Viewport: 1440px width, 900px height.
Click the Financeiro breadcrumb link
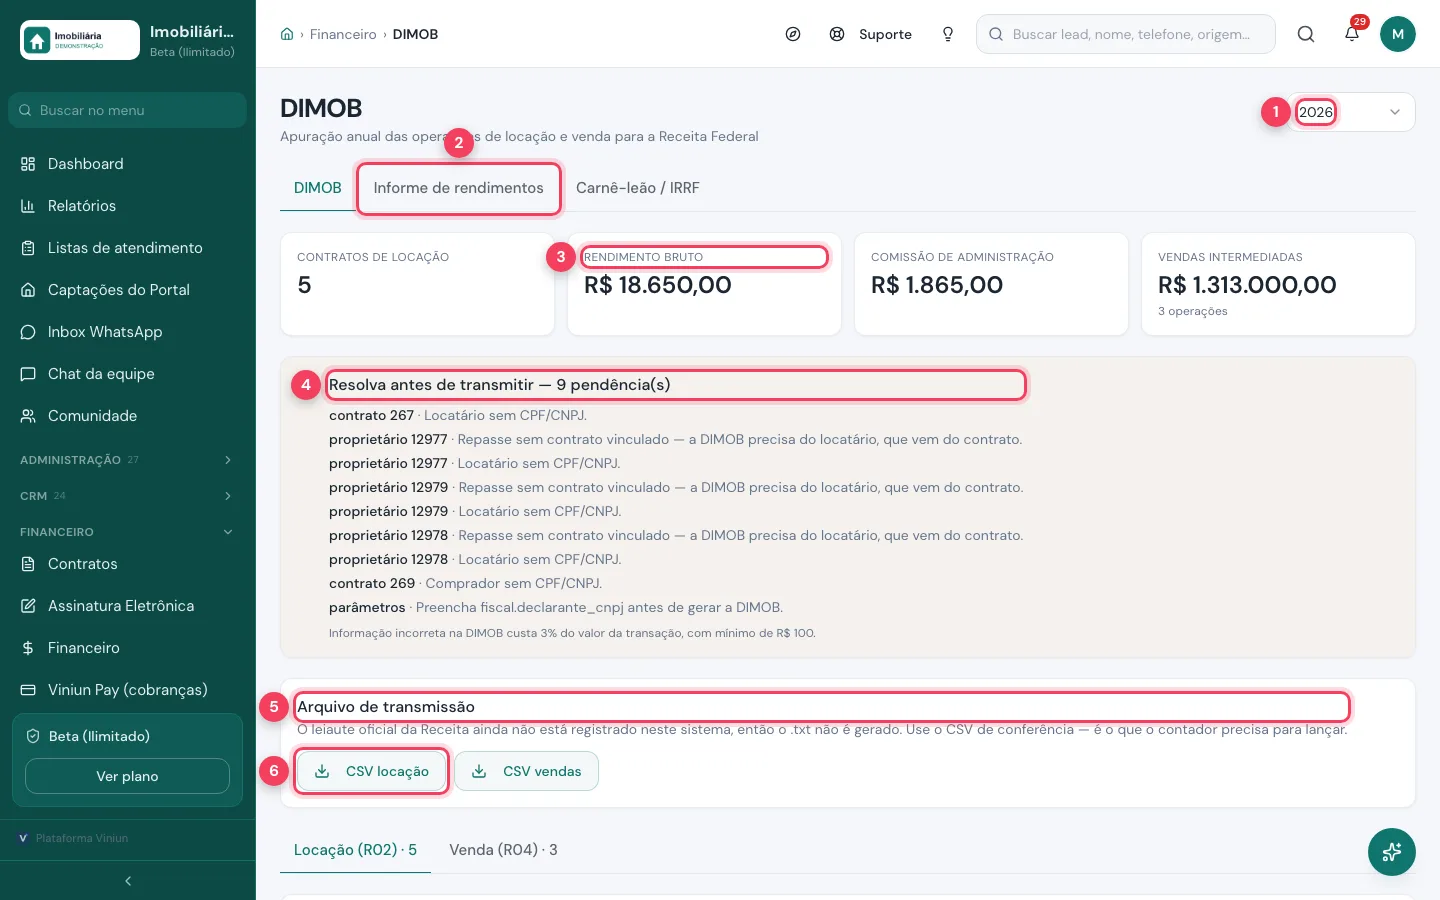[x=343, y=34]
